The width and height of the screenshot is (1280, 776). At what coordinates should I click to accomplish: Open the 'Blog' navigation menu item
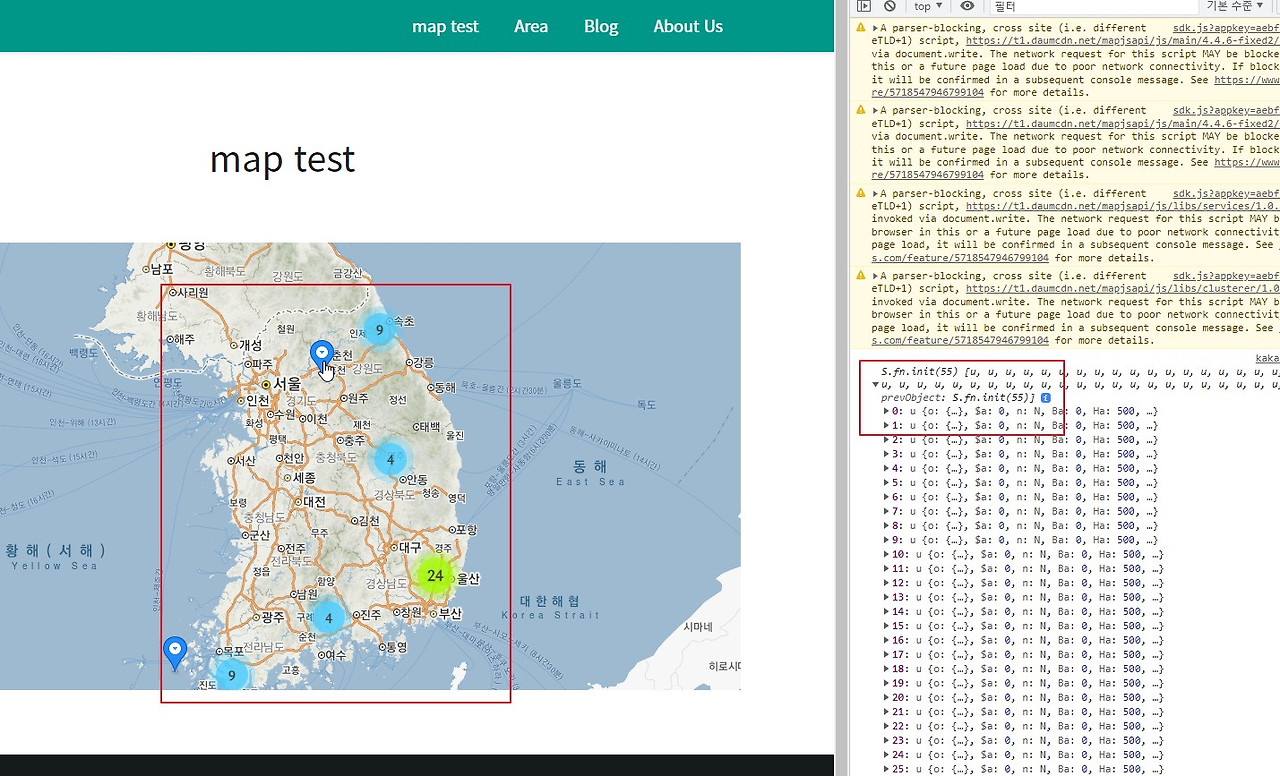601,26
